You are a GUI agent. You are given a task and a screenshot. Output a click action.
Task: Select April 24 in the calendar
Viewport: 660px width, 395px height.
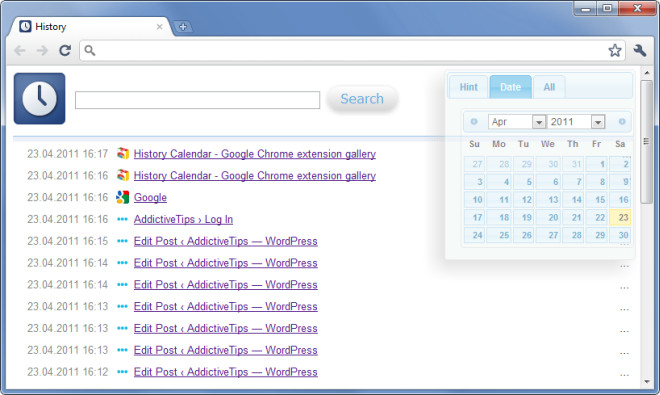(474, 235)
